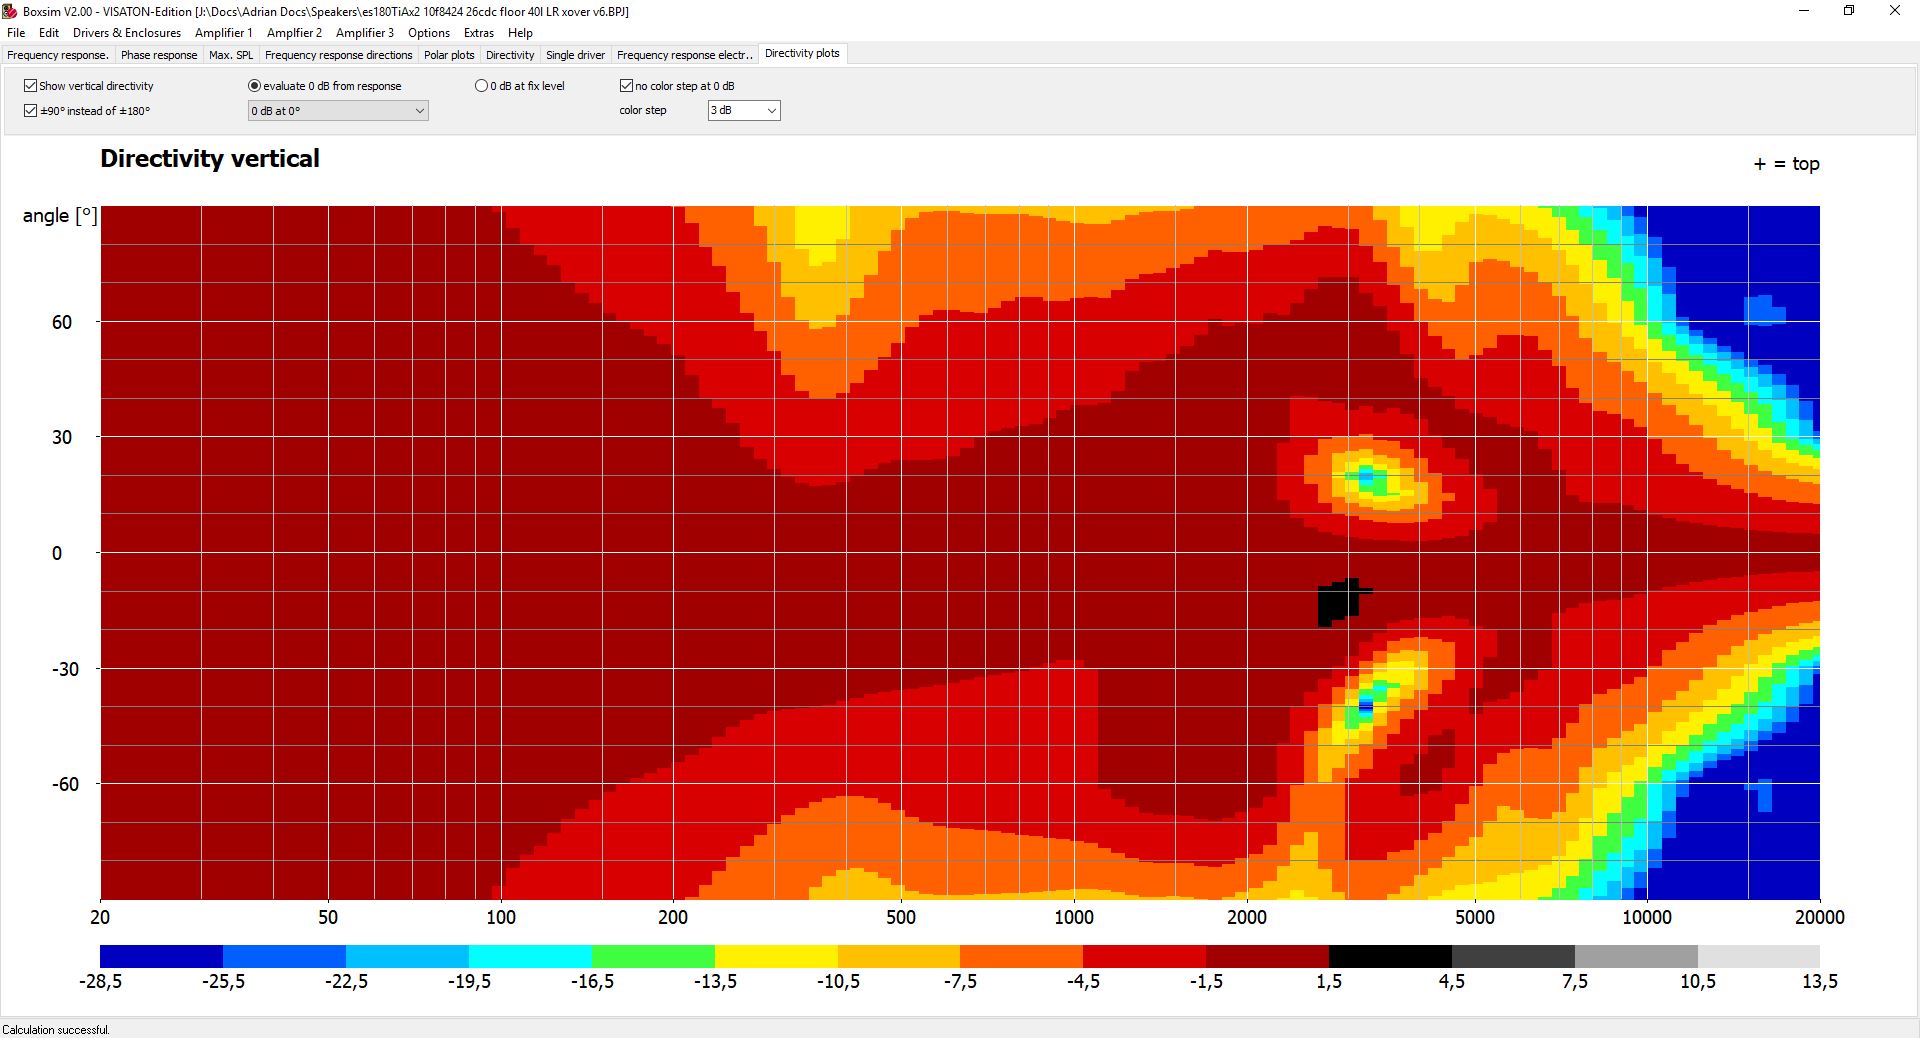Image resolution: width=1920 pixels, height=1038 pixels.
Task: Select 0 dB at fix level option
Action: 520,86
